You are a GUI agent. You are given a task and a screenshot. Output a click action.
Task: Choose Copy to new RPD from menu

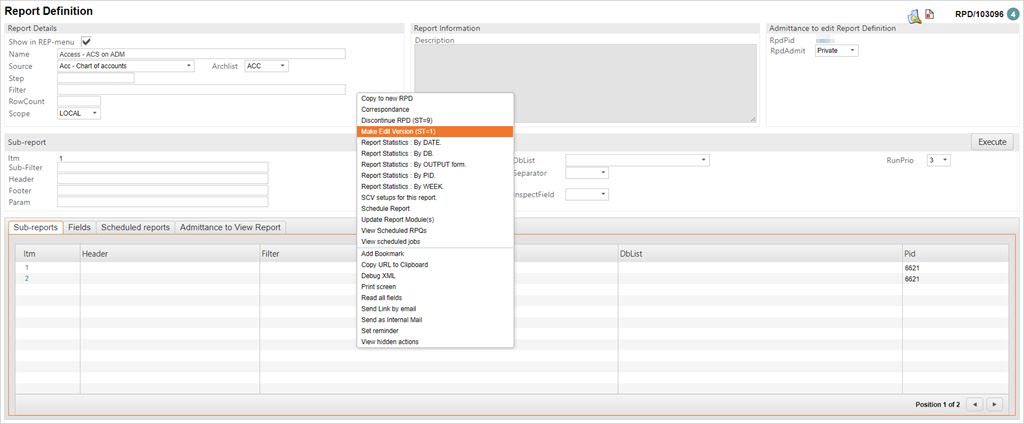click(x=434, y=98)
